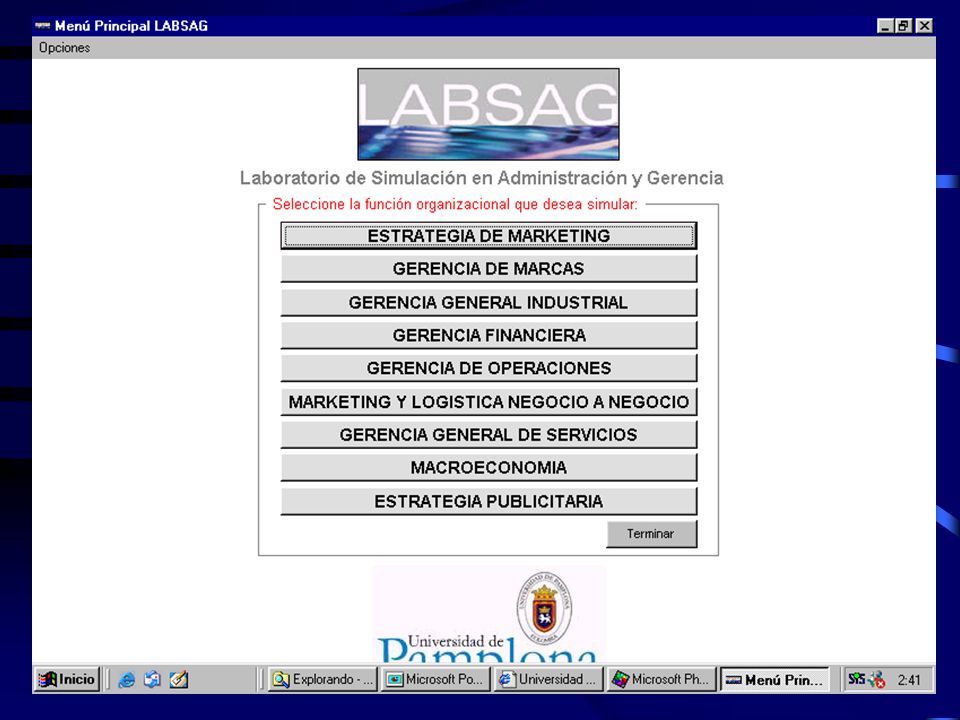The height and width of the screenshot is (720, 960).
Task: Choose ESTRATEGIA PUBLICITARIA simulation
Action: point(489,501)
